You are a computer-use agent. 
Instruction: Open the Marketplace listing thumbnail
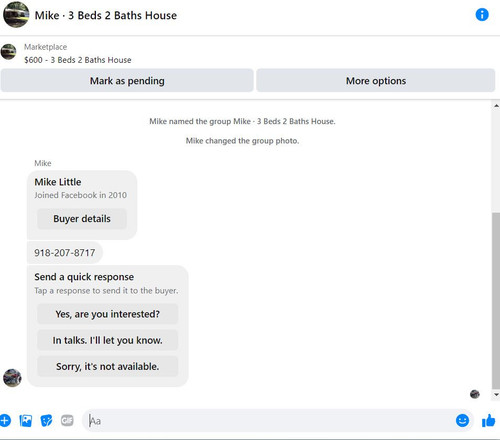tap(8, 52)
